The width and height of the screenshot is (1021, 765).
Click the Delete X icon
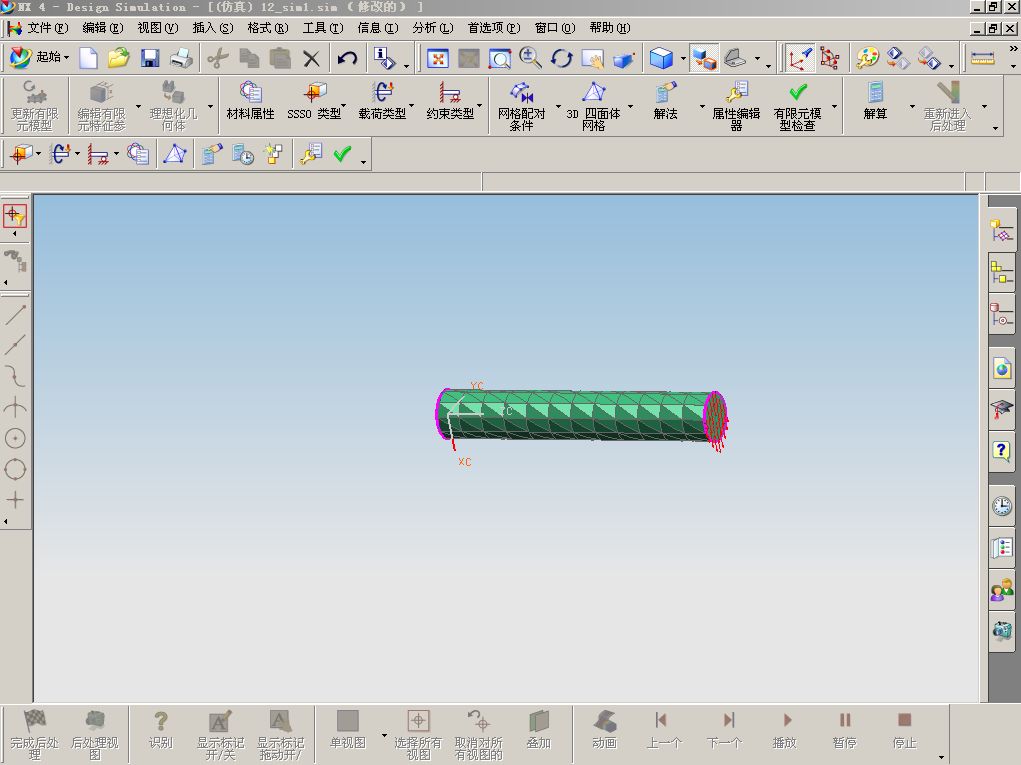(x=311, y=59)
